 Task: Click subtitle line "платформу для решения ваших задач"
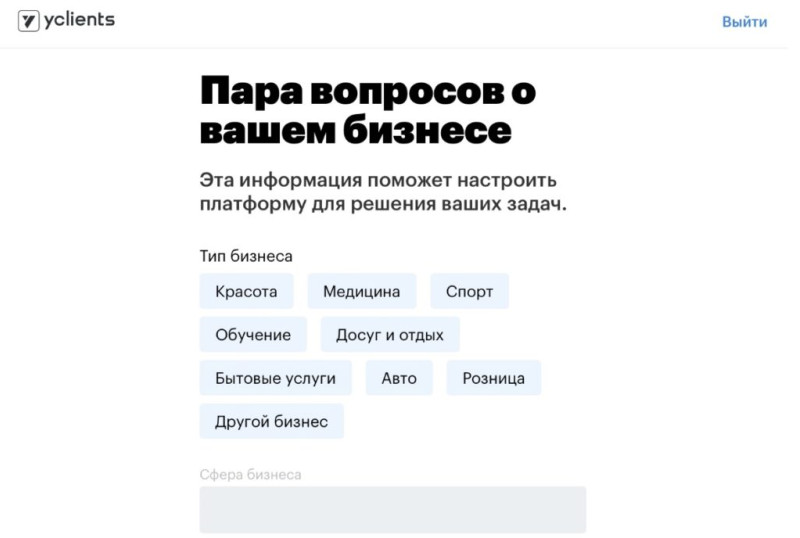382,205
